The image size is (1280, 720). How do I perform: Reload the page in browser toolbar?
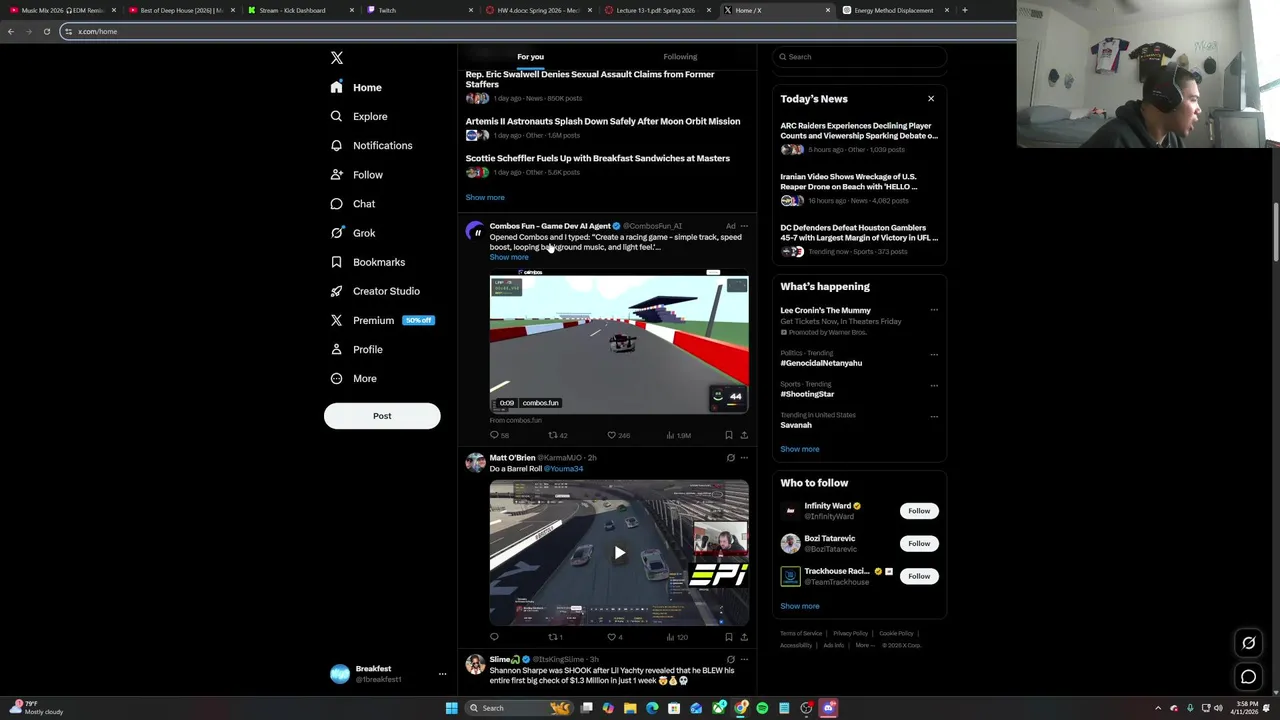[x=46, y=31]
